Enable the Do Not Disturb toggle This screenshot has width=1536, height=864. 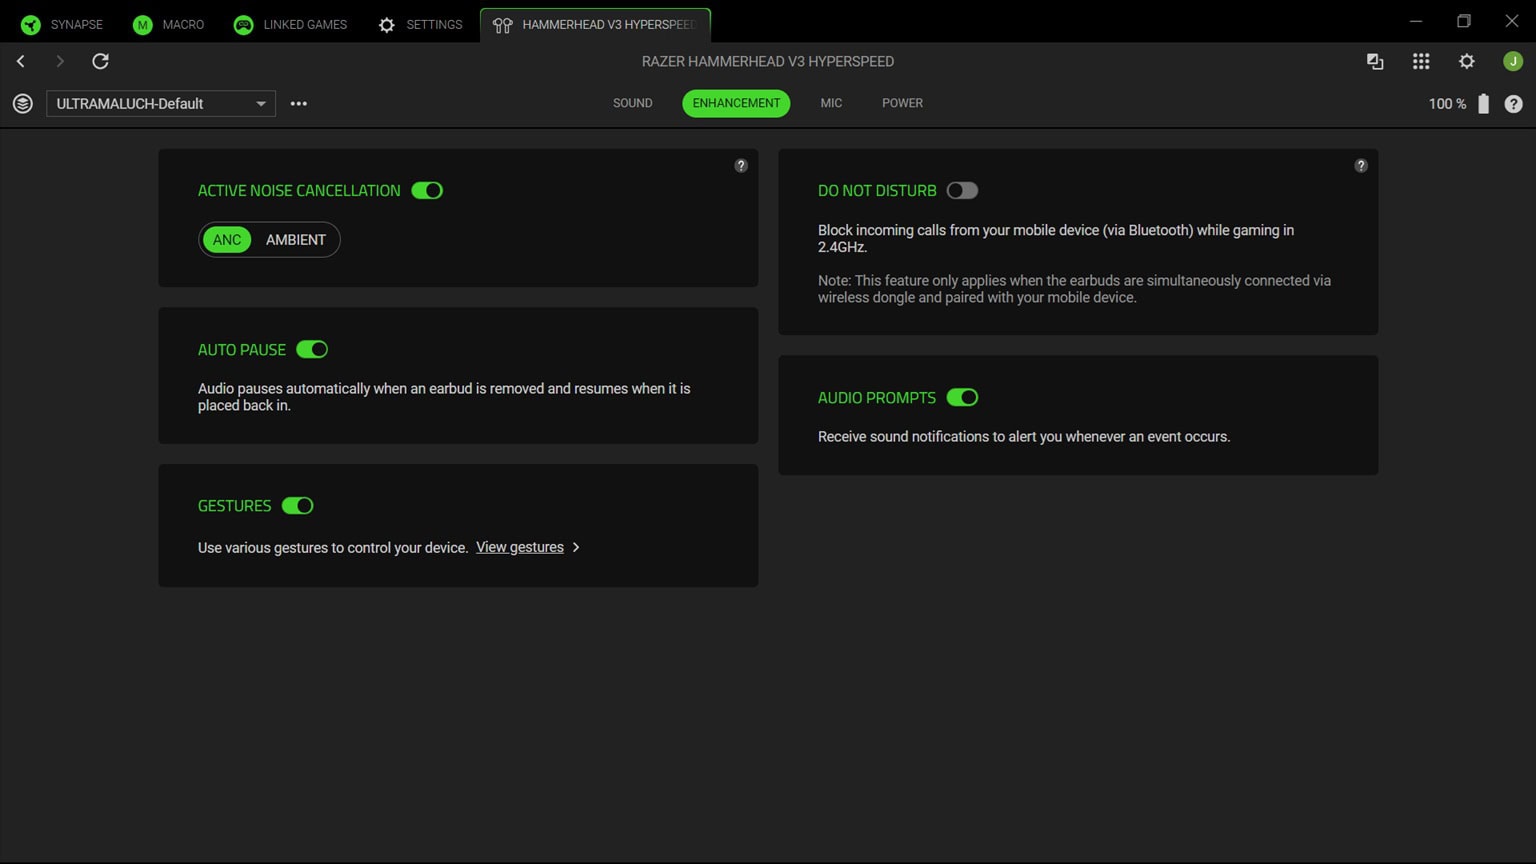(962, 190)
